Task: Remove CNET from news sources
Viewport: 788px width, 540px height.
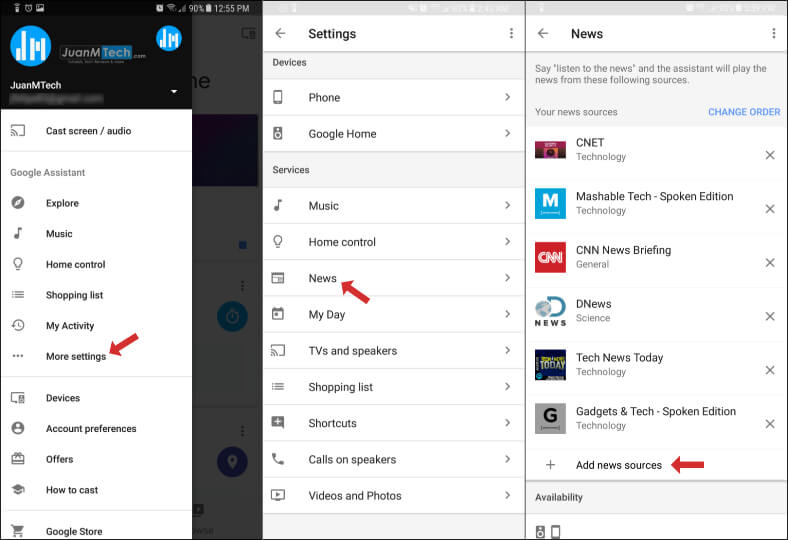Action: 770,155
